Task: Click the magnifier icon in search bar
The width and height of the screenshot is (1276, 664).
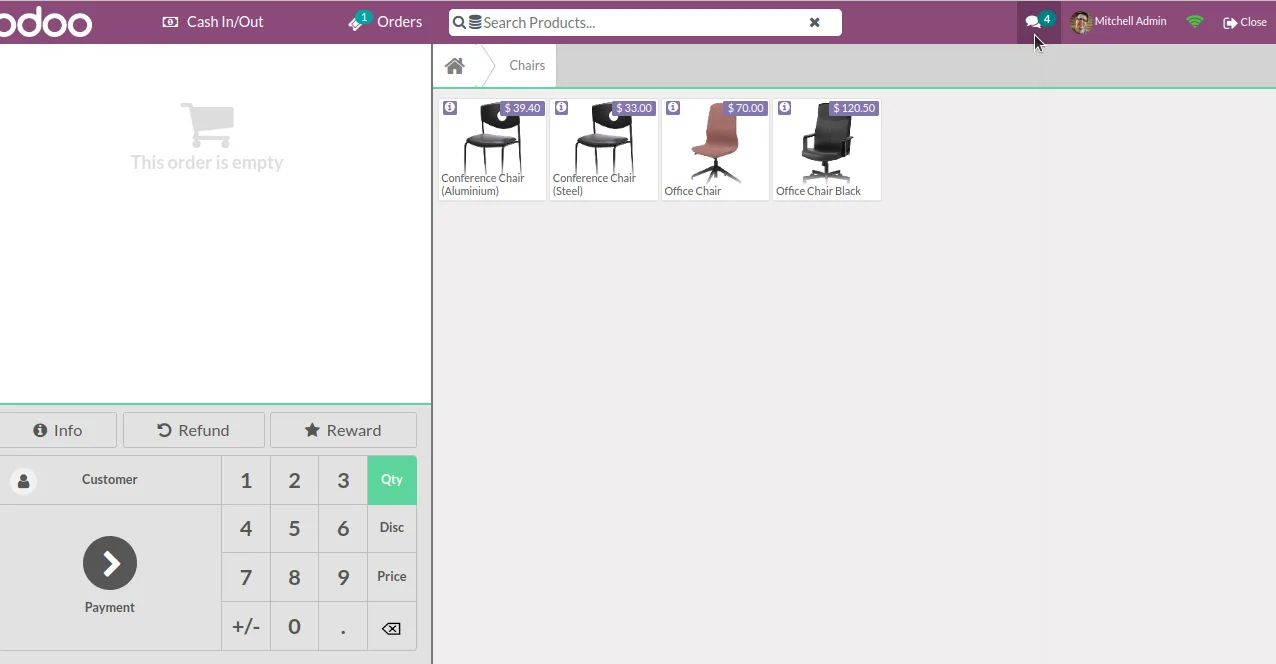Action: point(460,22)
